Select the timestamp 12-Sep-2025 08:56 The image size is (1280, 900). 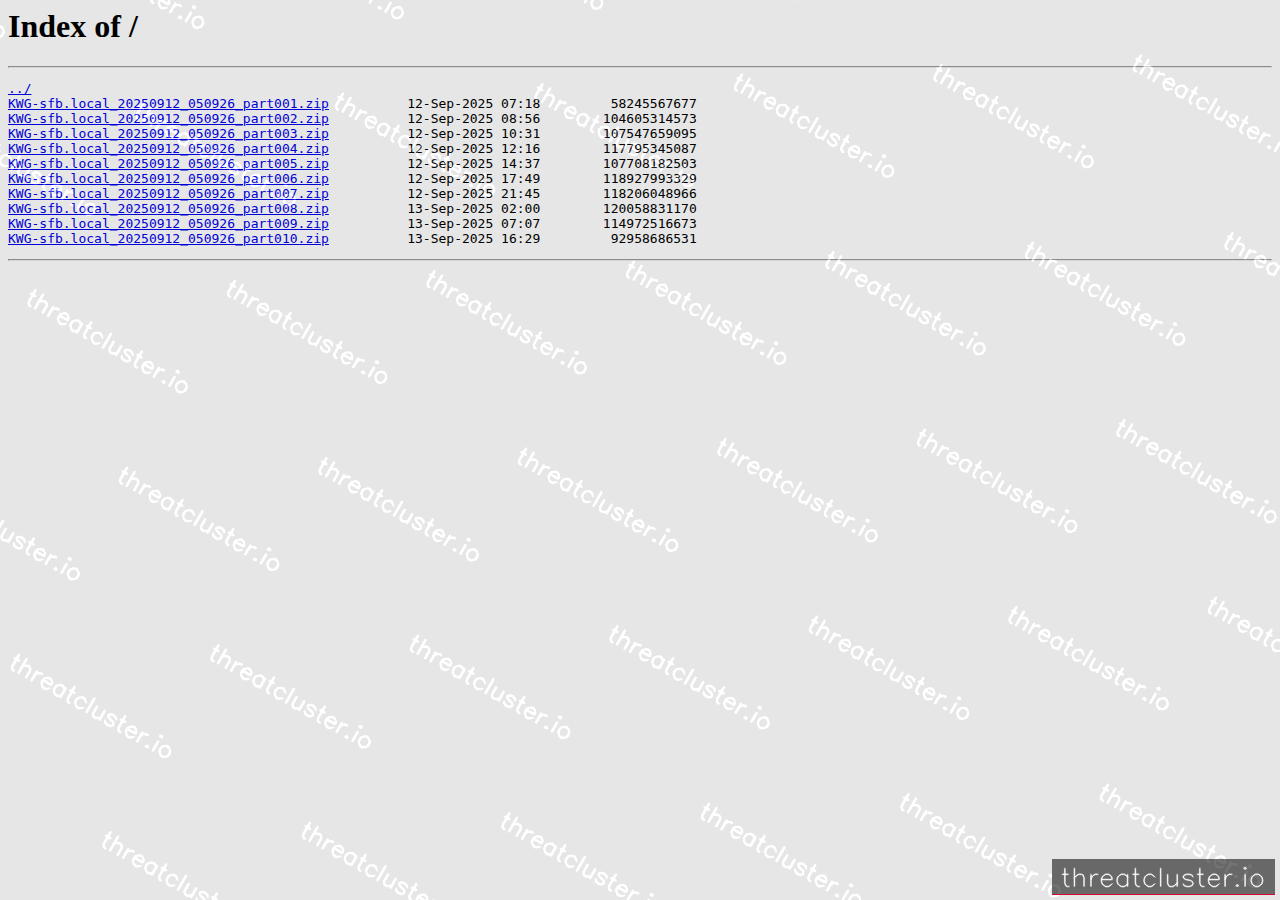474,119
